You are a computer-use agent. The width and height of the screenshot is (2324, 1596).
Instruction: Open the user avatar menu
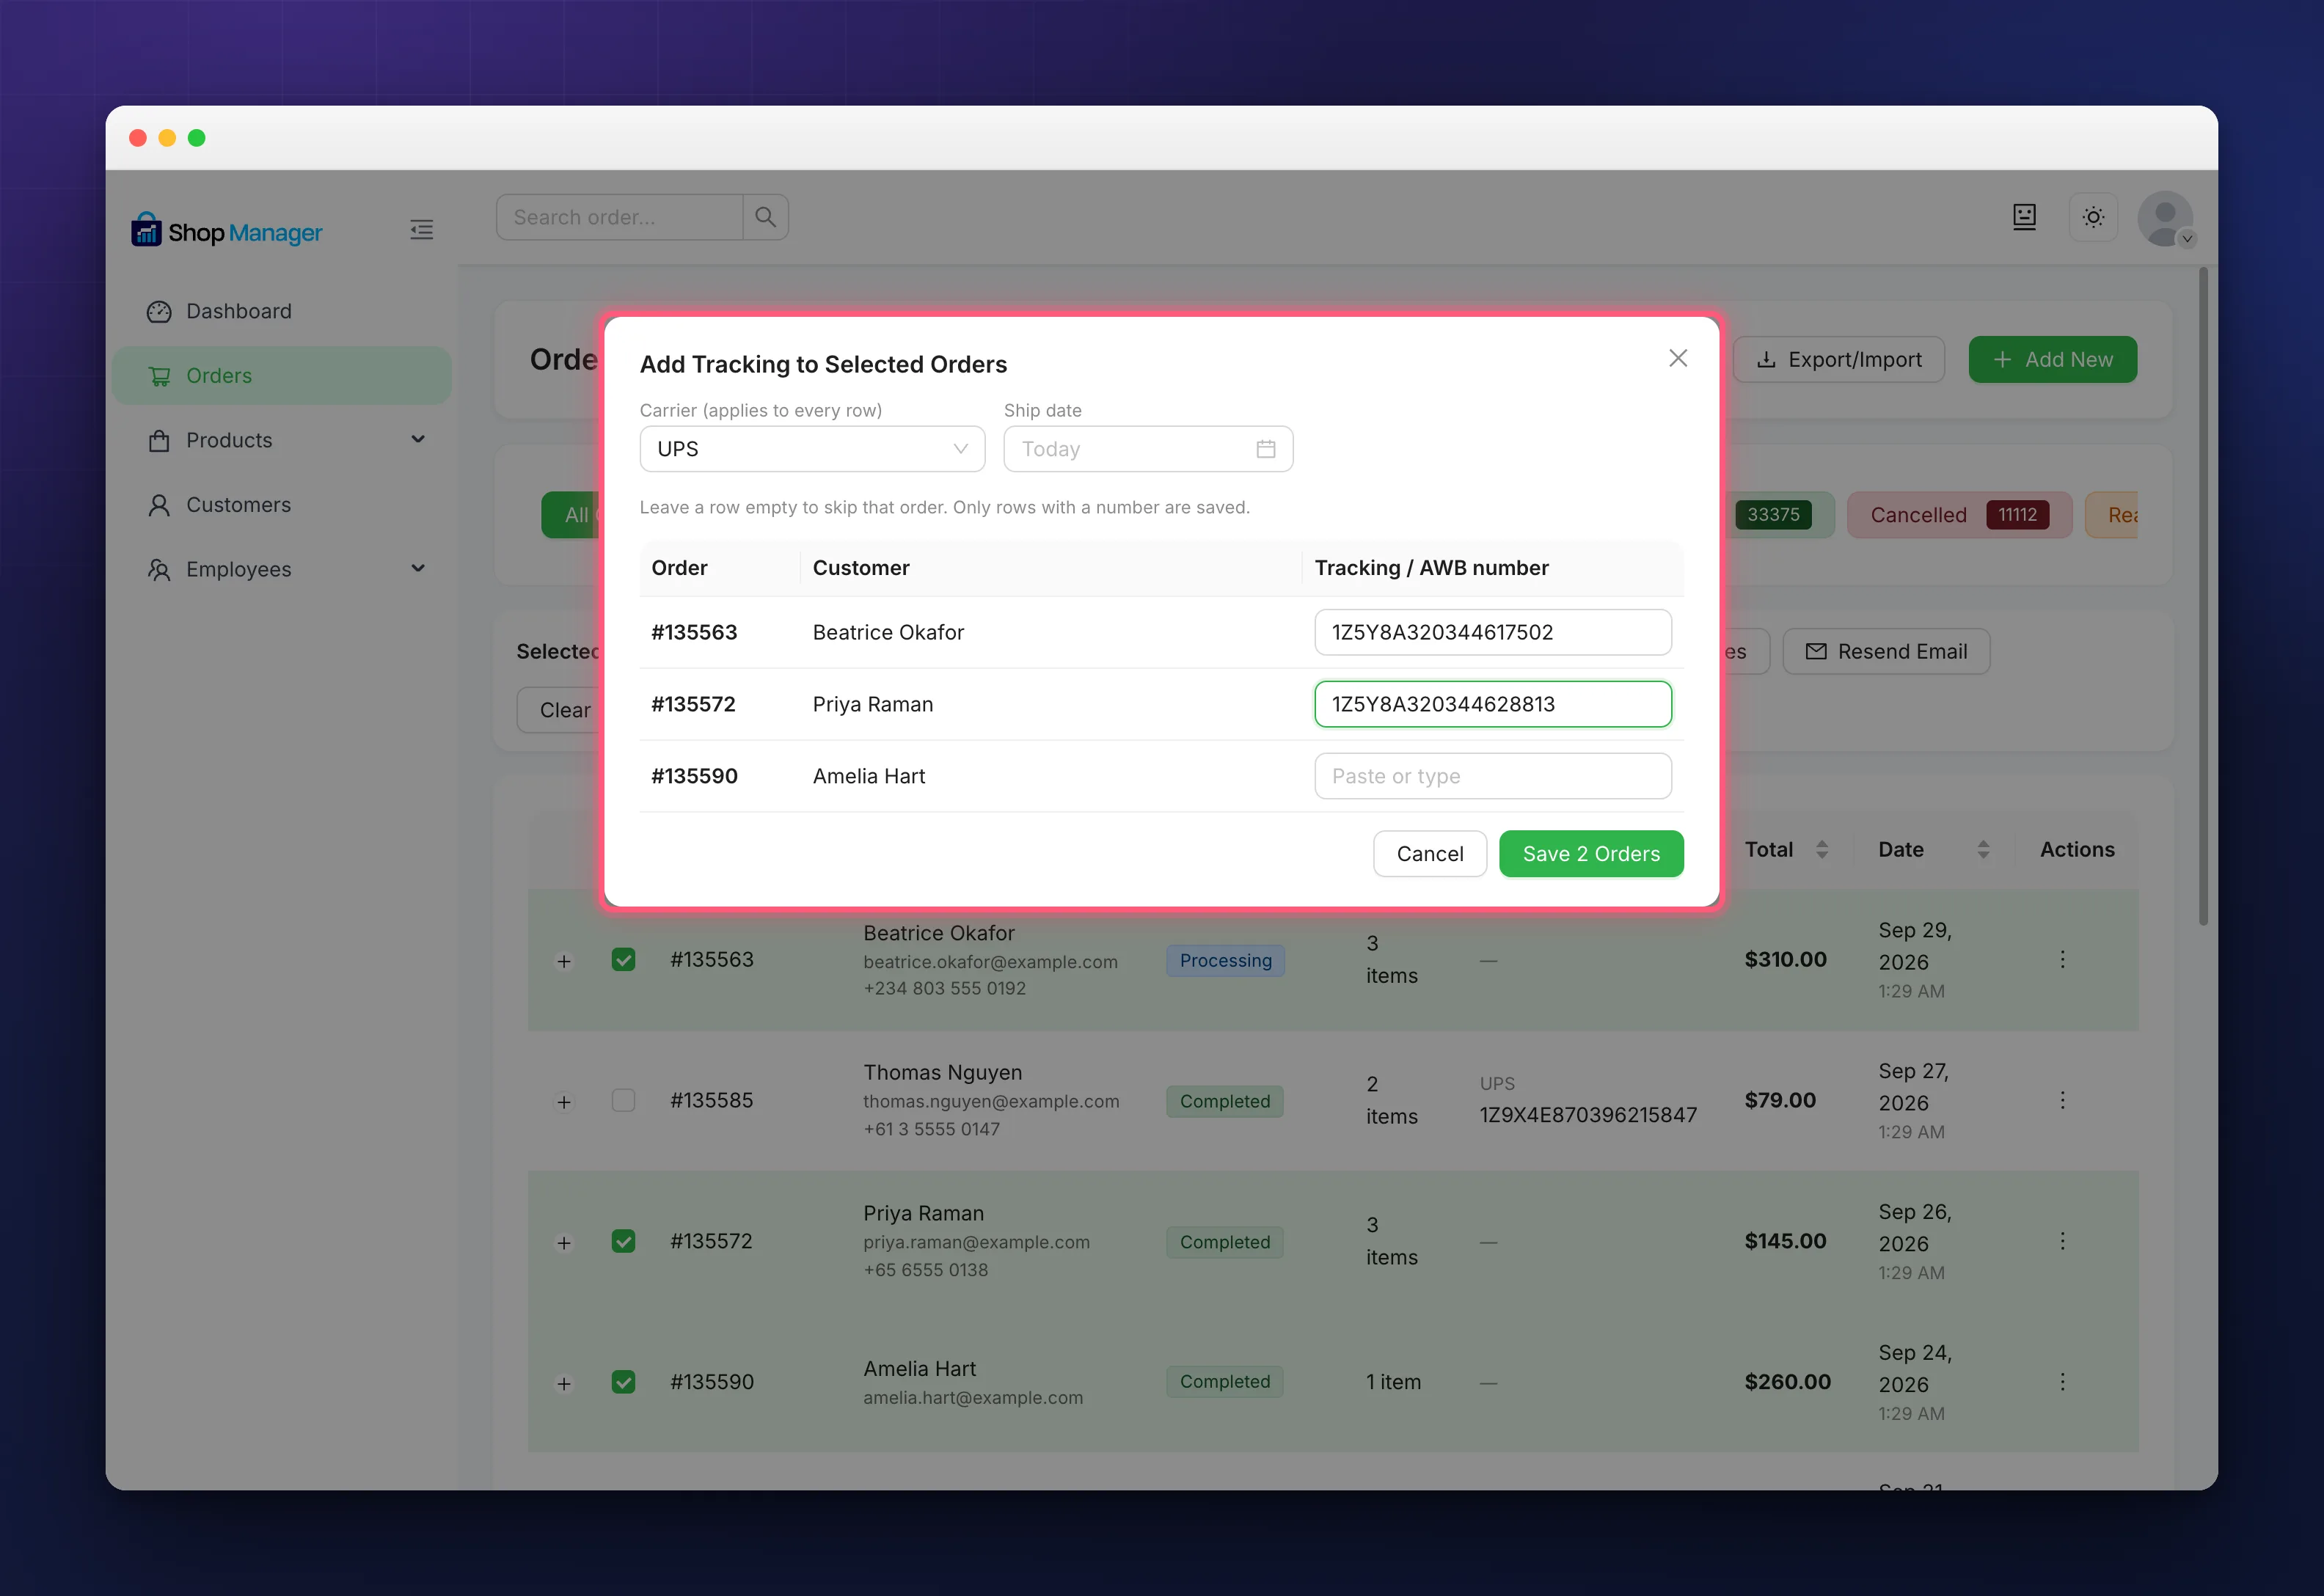[2165, 219]
